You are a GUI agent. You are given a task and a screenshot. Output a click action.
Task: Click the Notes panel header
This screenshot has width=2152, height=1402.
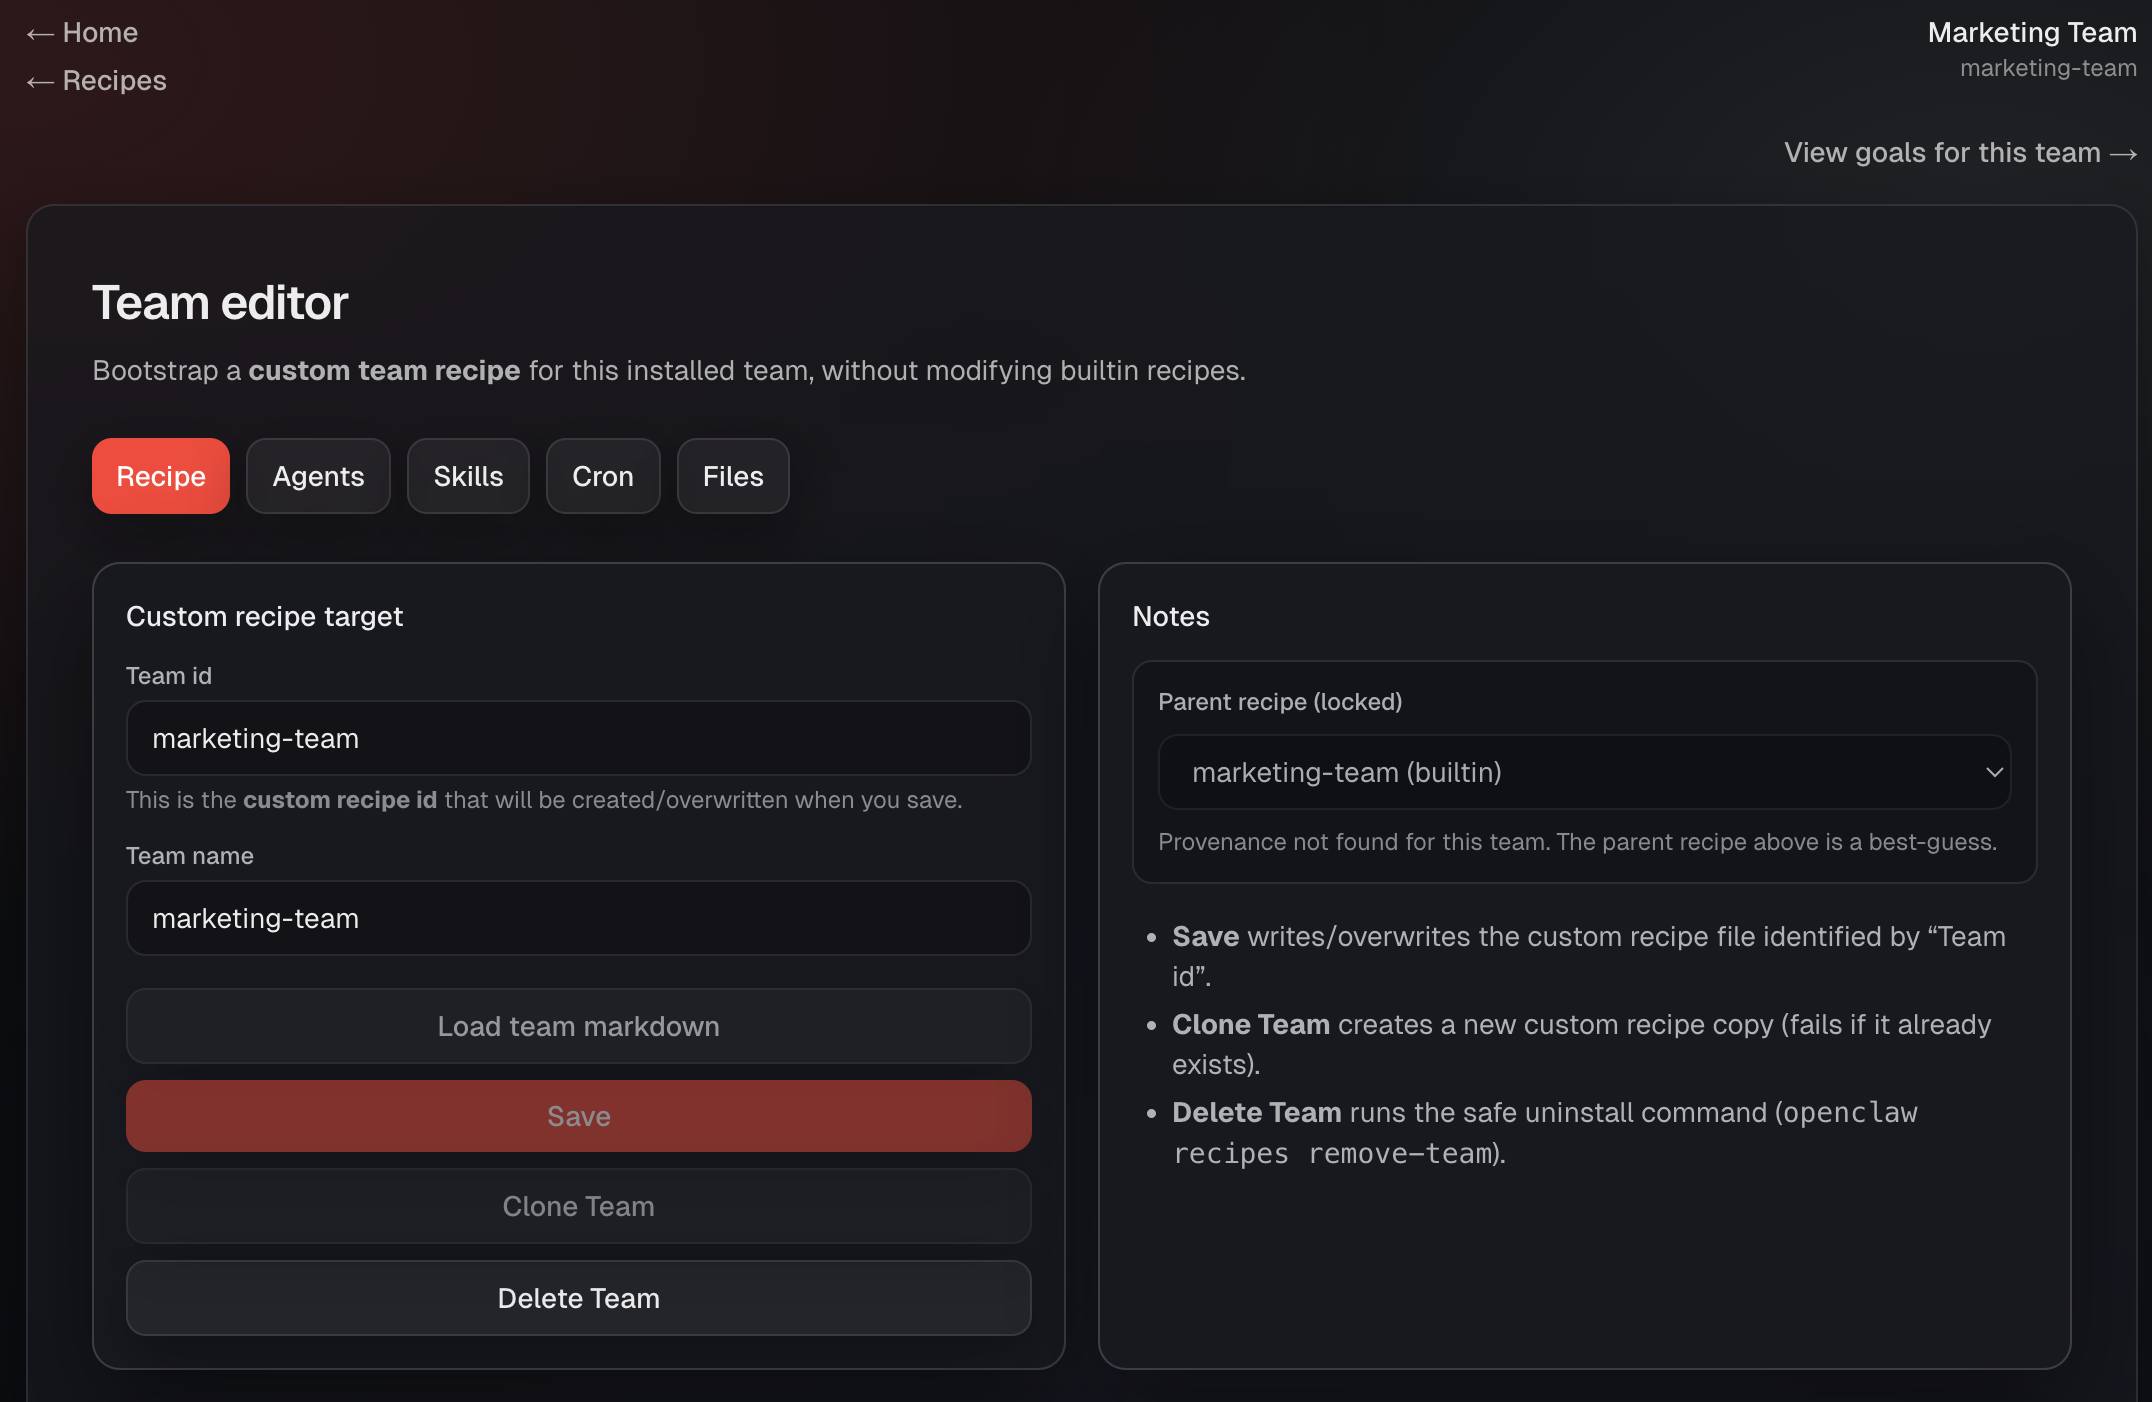1170,616
